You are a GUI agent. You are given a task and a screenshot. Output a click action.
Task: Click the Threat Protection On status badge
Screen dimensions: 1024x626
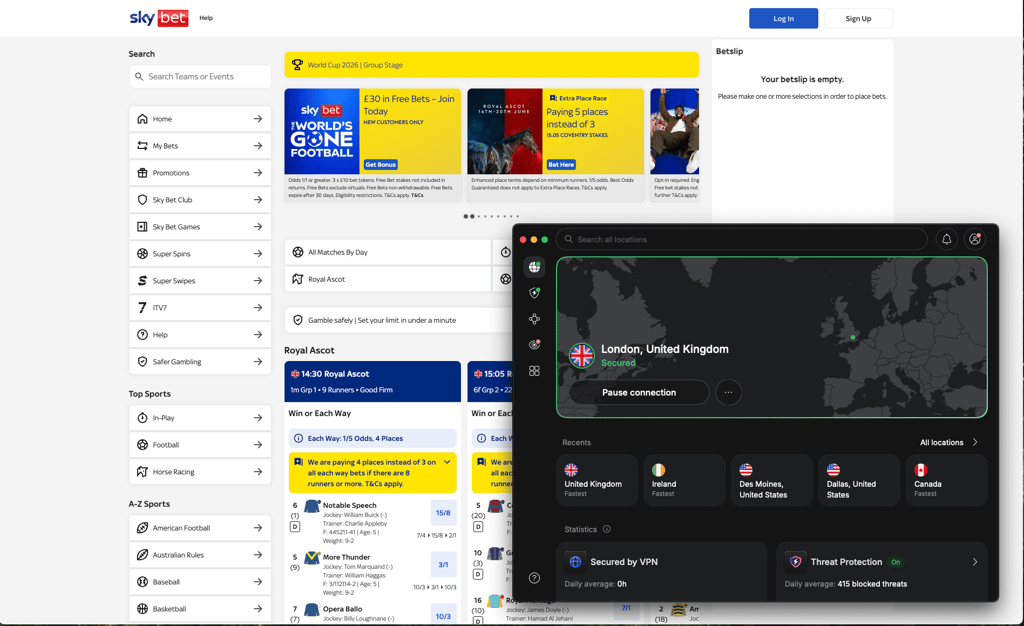896,562
